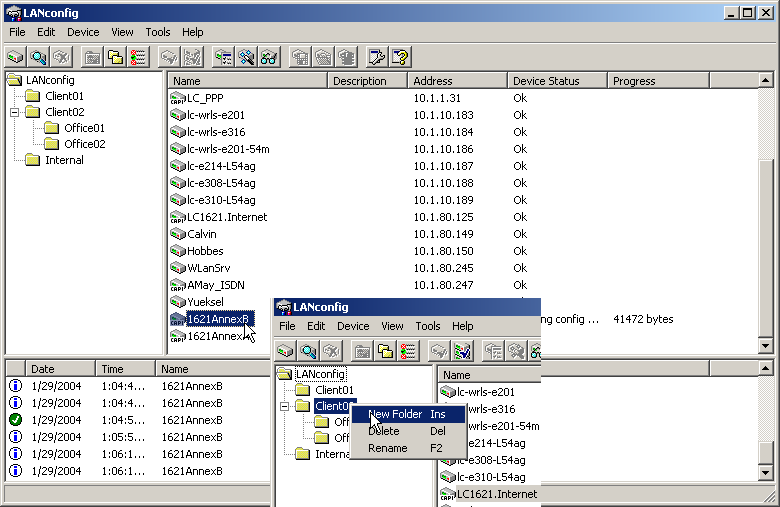
Task: Click the binoculars monitor device icon in main toolbar
Action: [269, 57]
